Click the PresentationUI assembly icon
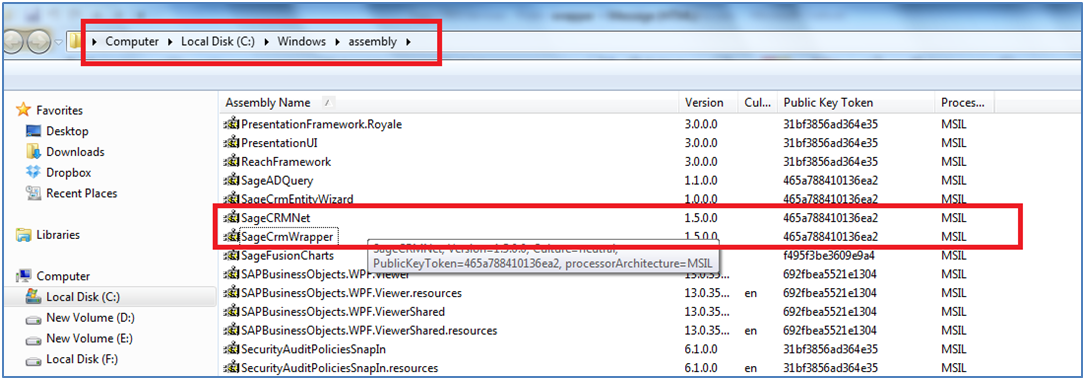This screenshot has height=380, width=1085. (231, 143)
